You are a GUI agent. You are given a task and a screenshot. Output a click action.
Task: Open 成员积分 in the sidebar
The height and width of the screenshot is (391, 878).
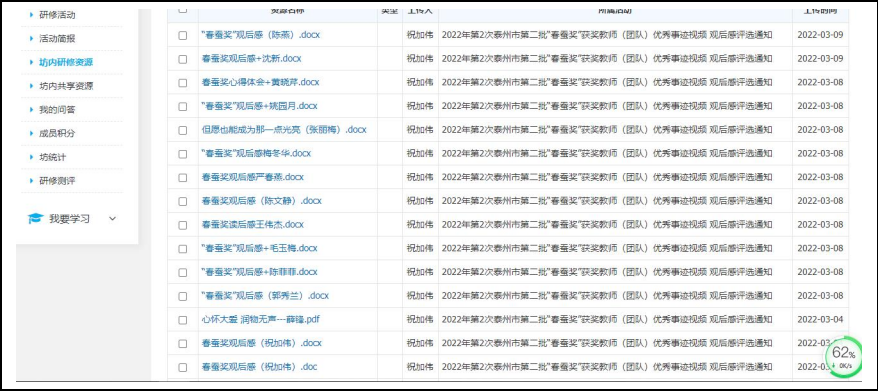coord(57,133)
